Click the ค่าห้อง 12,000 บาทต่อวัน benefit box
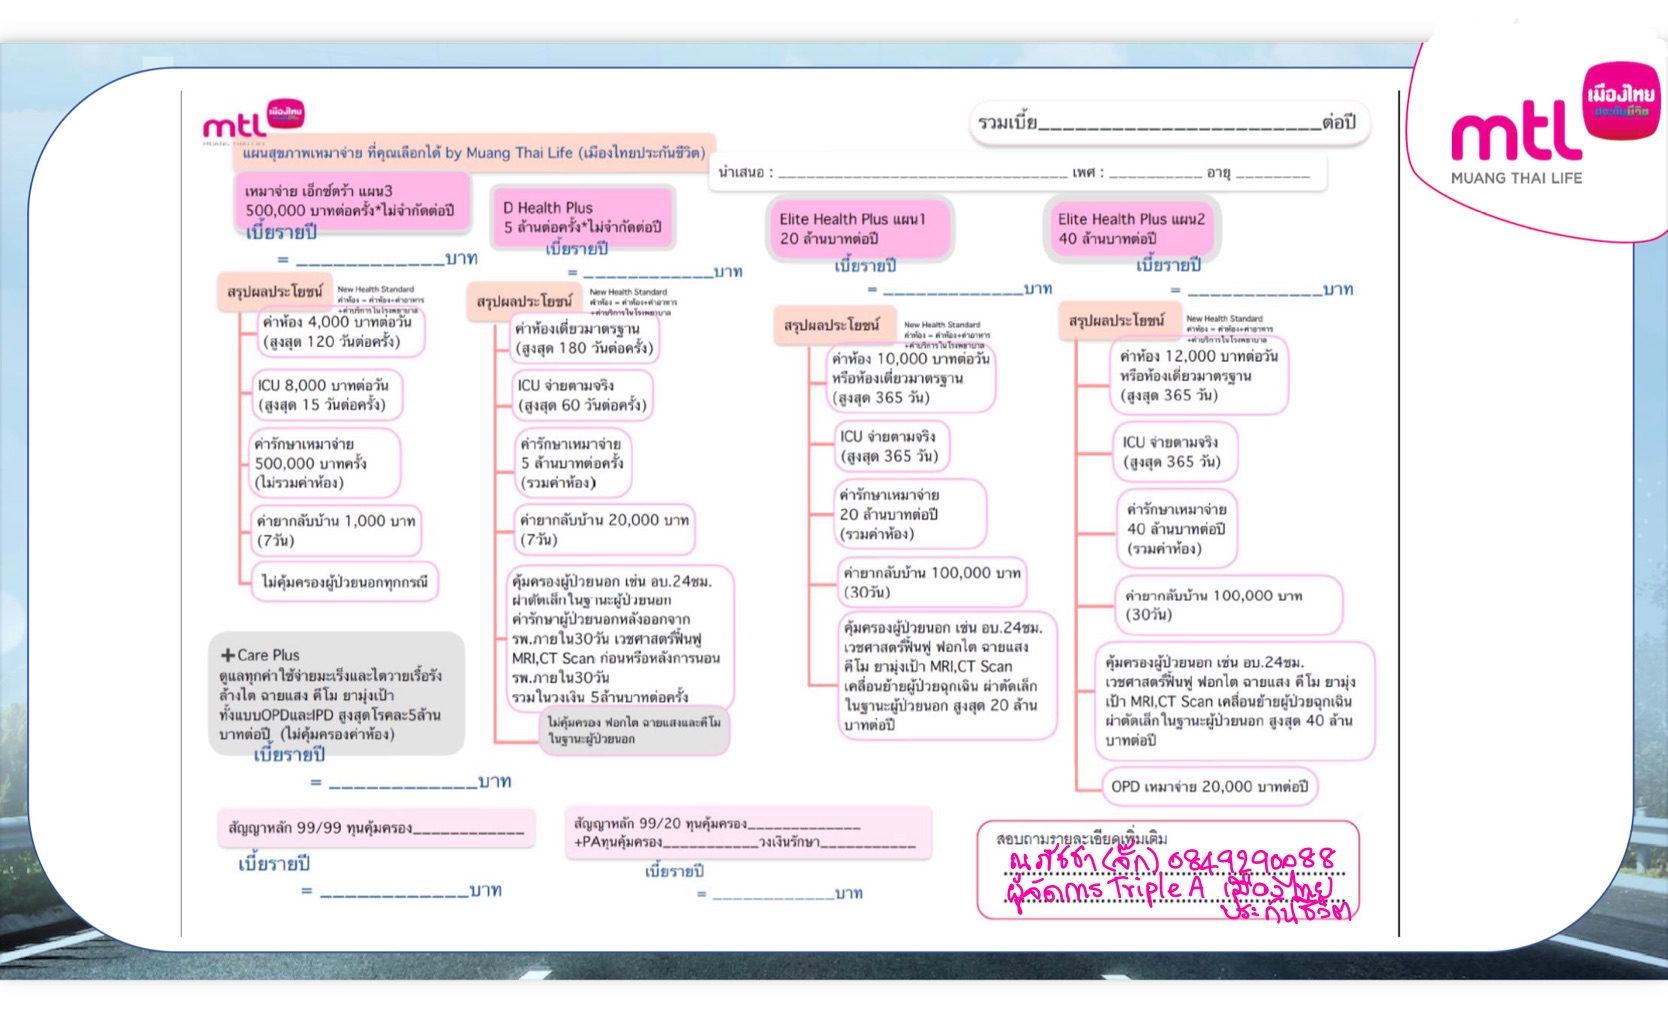This screenshot has width=1668, height=1023. point(1198,376)
